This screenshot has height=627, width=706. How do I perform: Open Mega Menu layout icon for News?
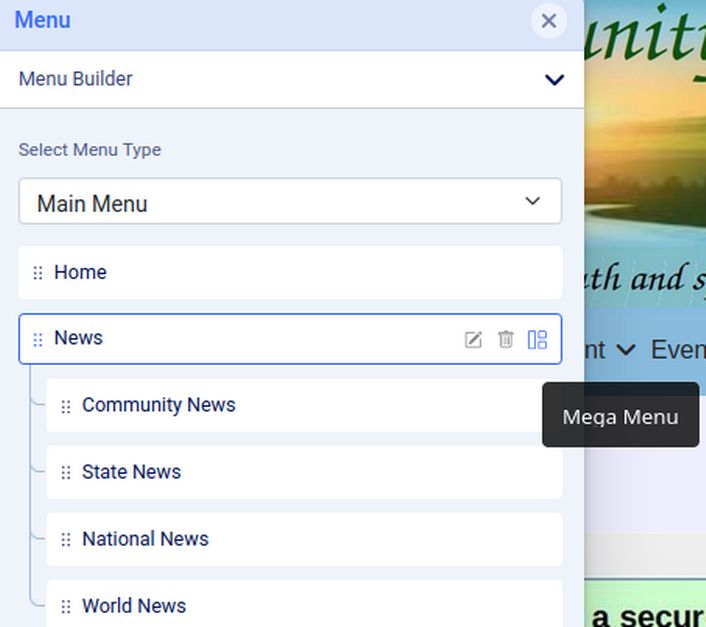click(x=537, y=340)
